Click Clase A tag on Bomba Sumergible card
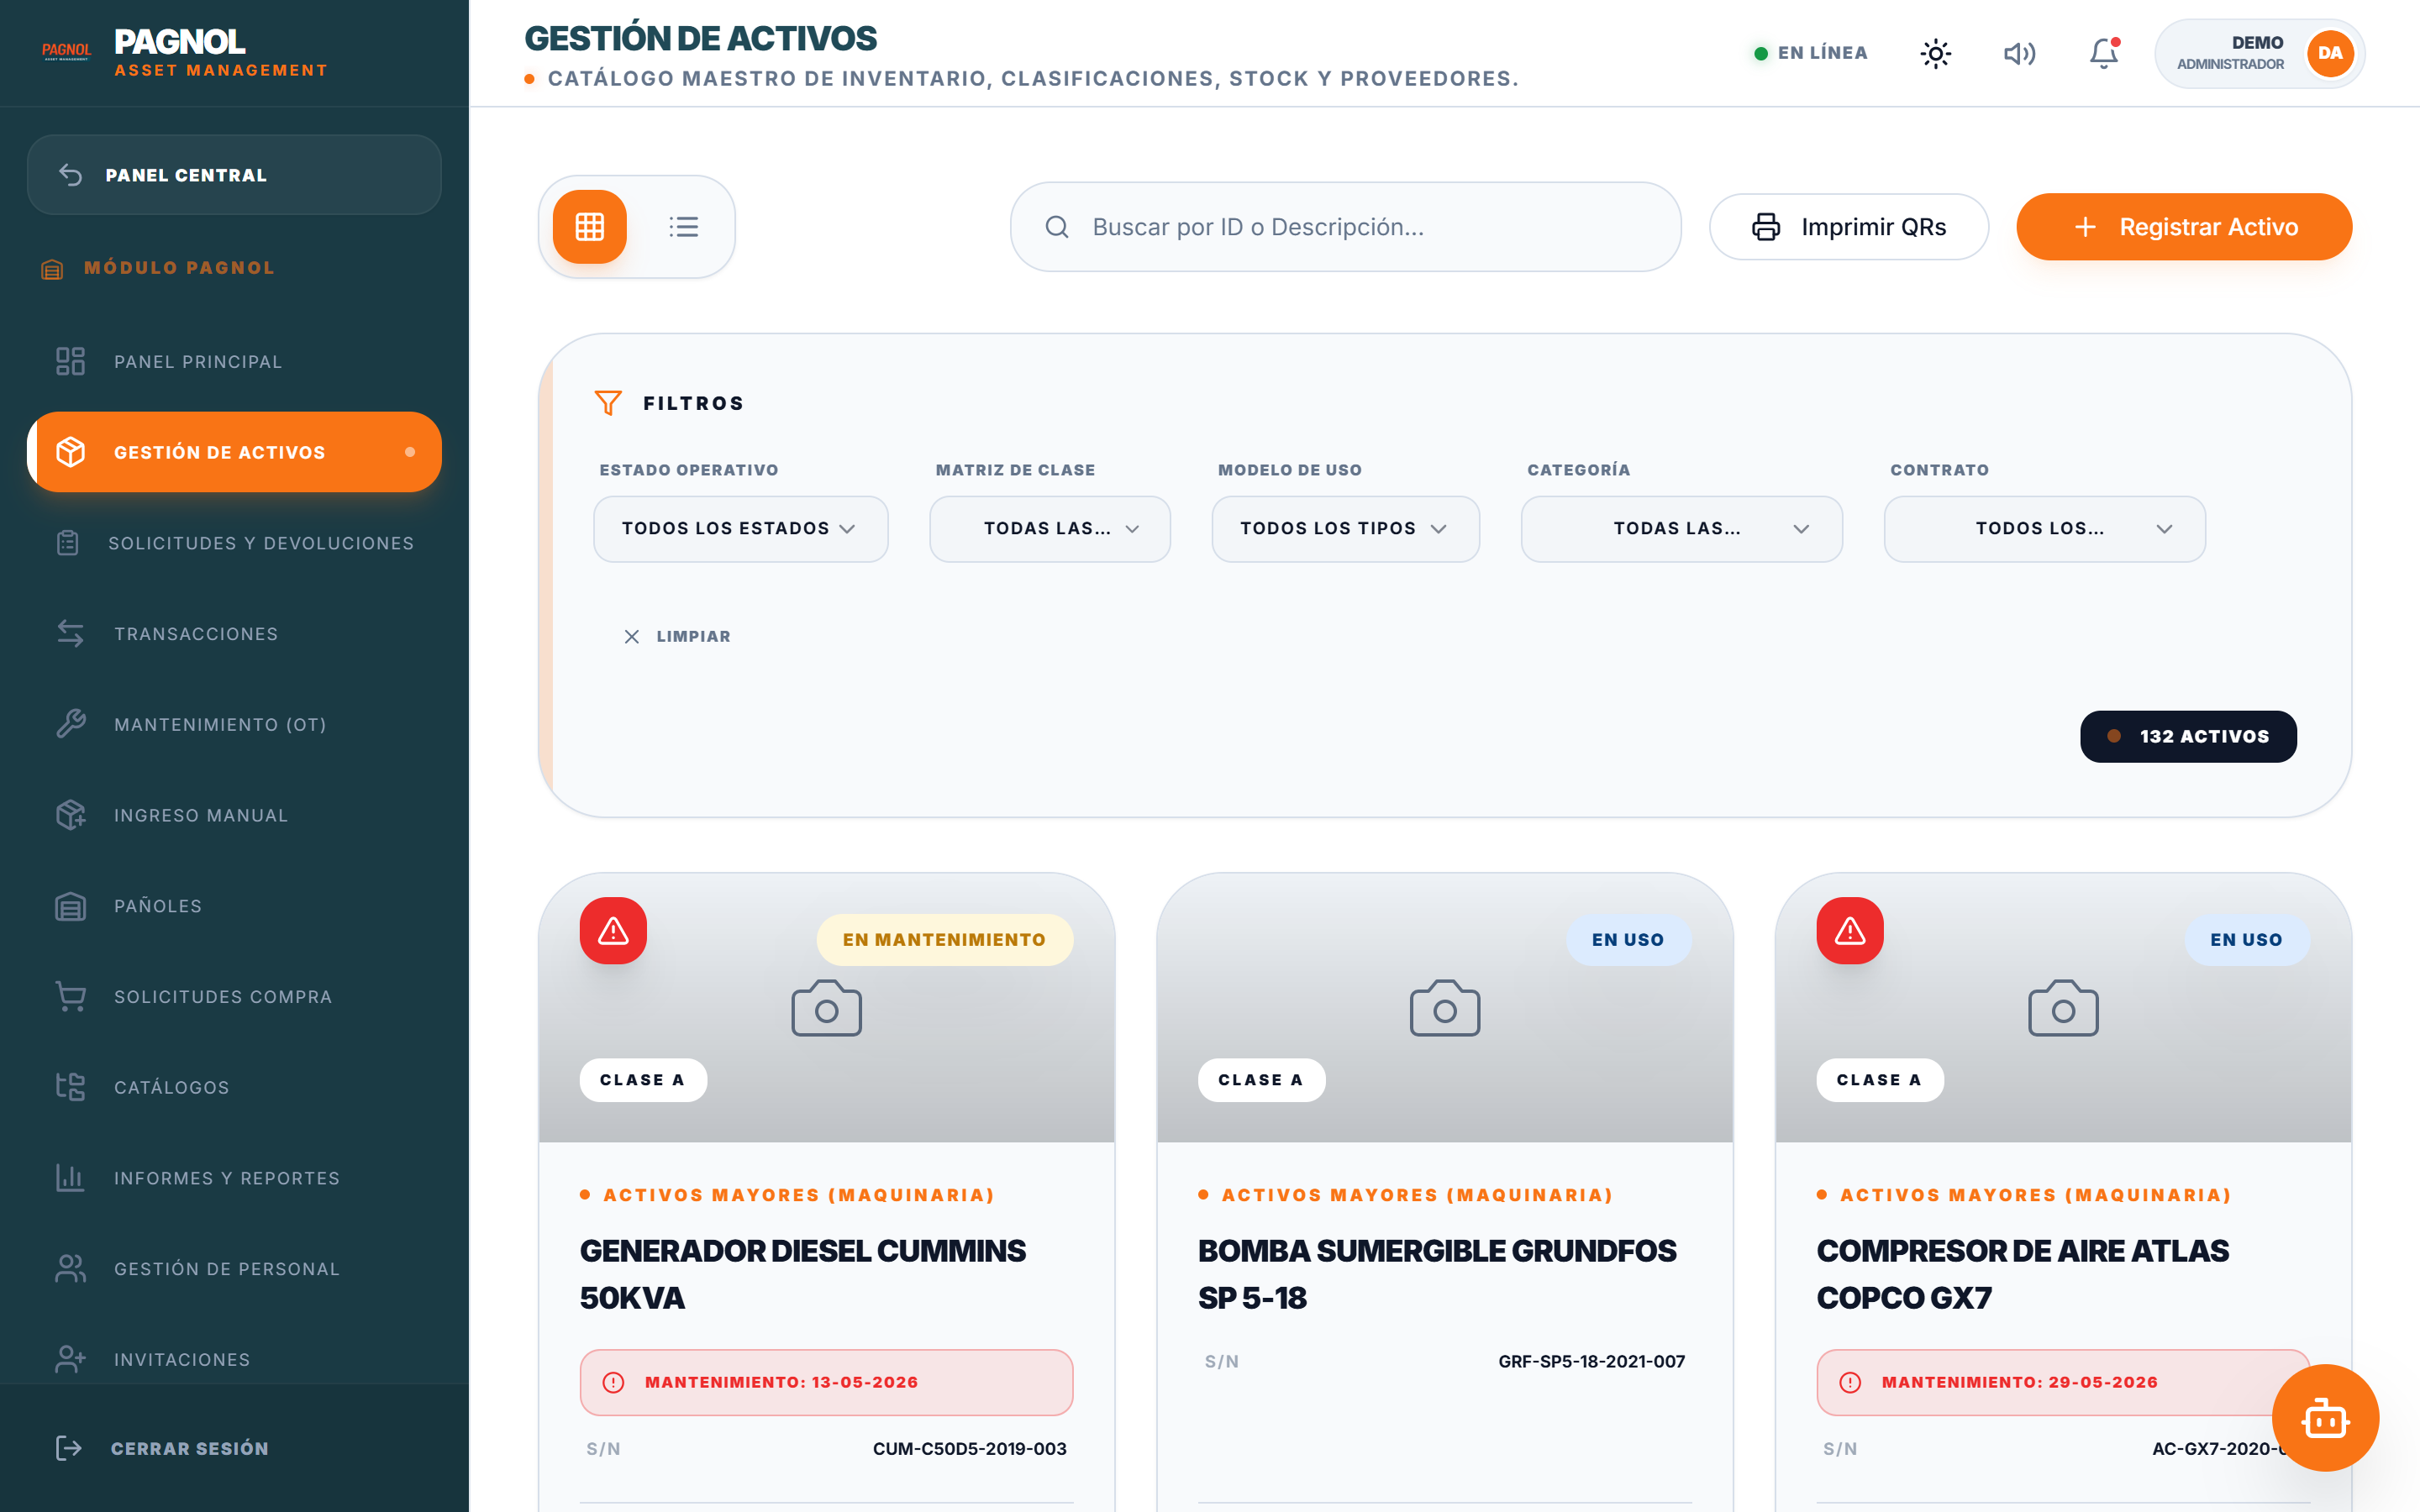This screenshot has width=2420, height=1512. tap(1261, 1080)
